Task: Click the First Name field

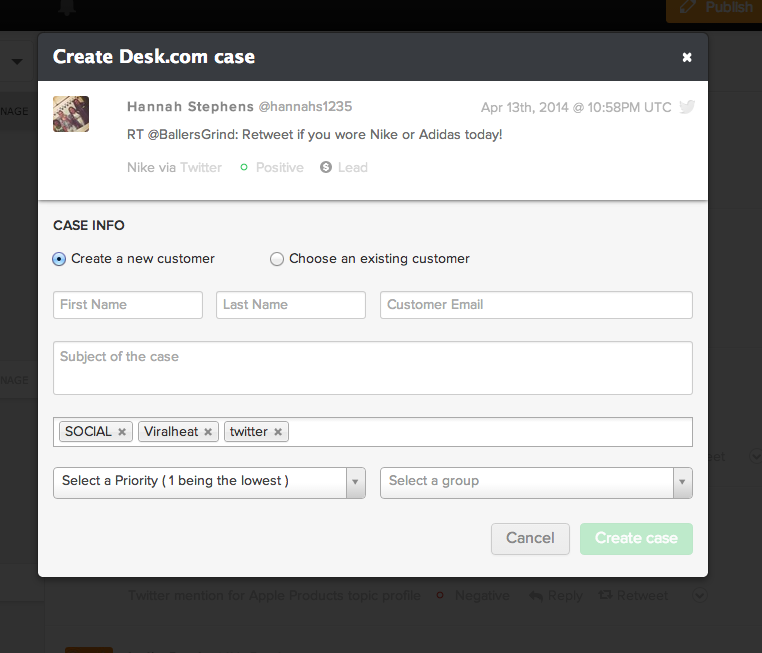Action: [128, 305]
